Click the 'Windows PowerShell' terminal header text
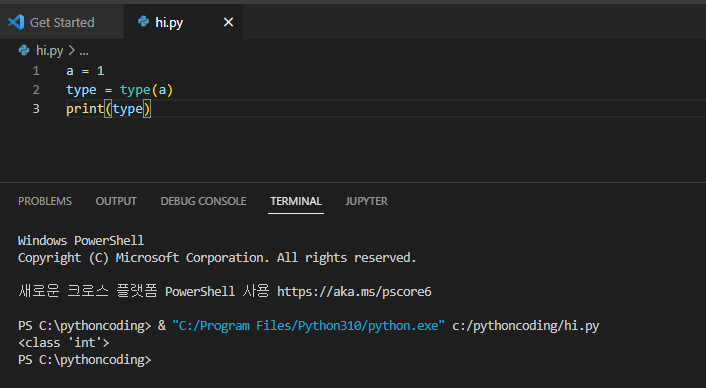 click(81, 240)
